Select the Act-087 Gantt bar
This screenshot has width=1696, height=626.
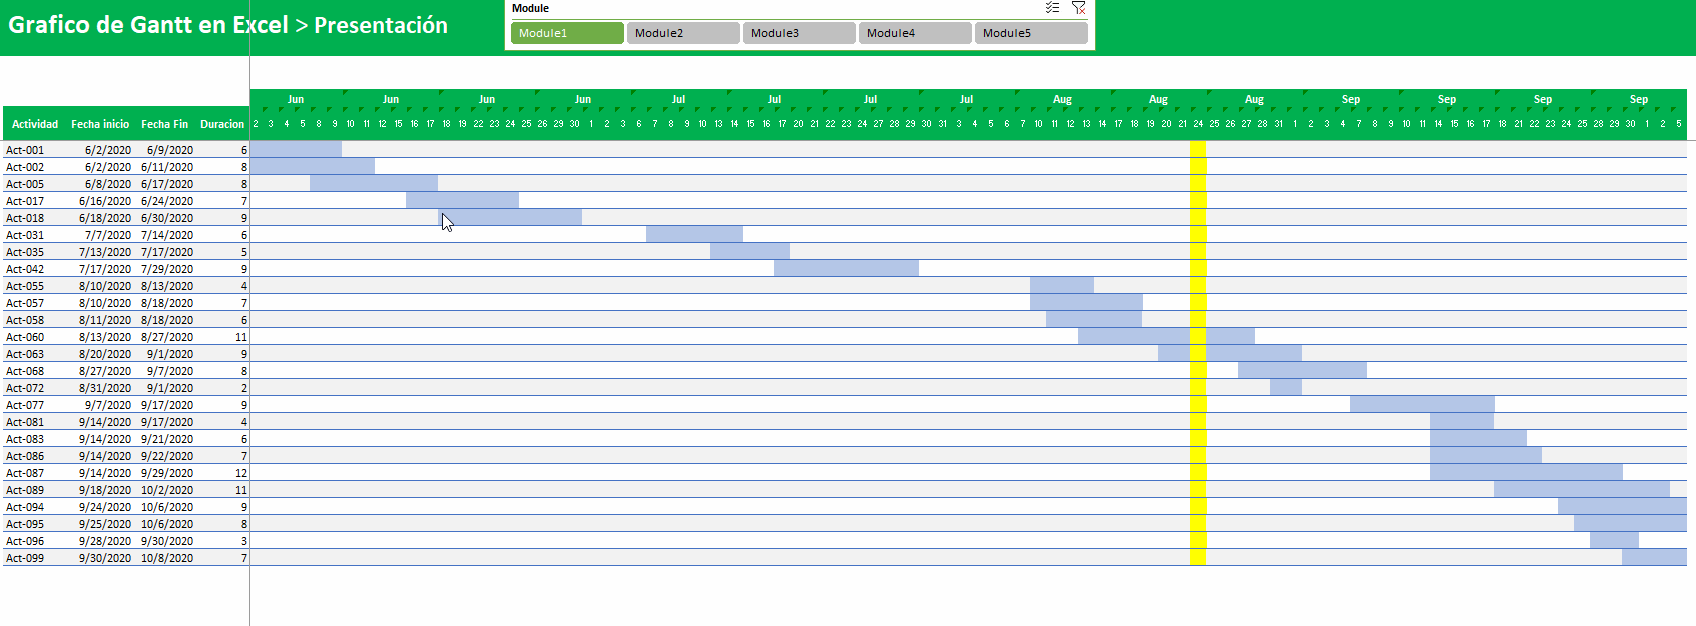click(1526, 472)
